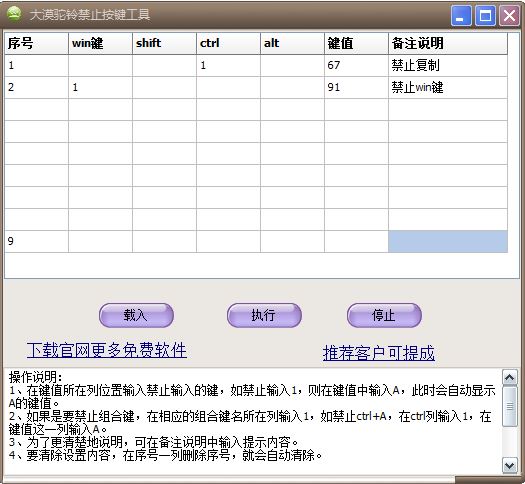
Task: Click scroll down arrow in instructions box
Action: point(510,466)
